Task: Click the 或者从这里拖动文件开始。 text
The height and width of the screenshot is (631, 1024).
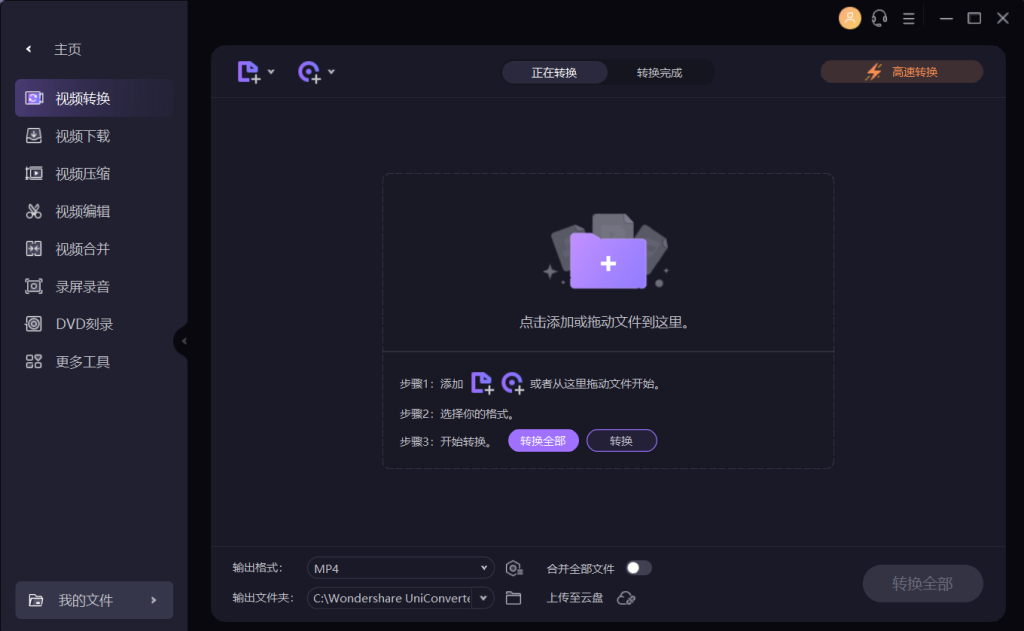Action: 596,384
